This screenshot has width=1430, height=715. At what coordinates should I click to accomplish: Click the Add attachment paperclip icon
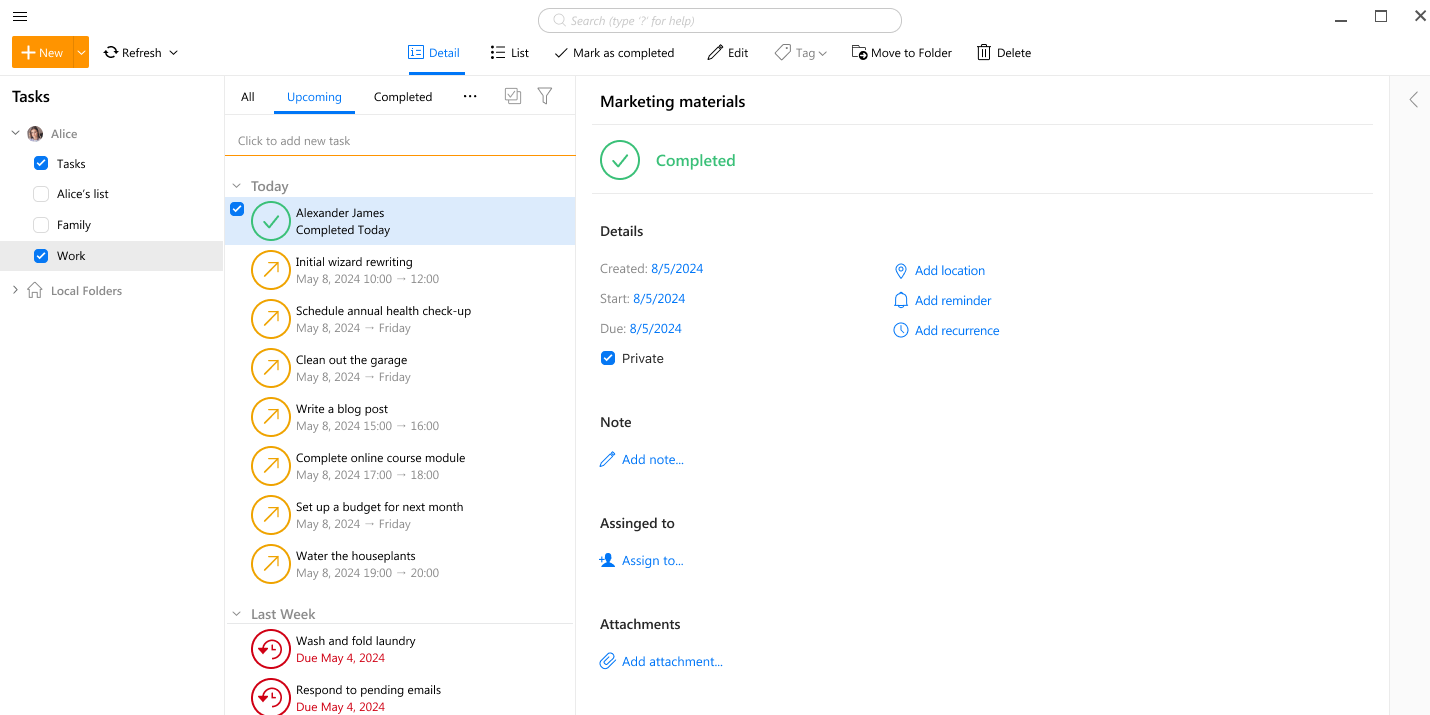click(607, 661)
